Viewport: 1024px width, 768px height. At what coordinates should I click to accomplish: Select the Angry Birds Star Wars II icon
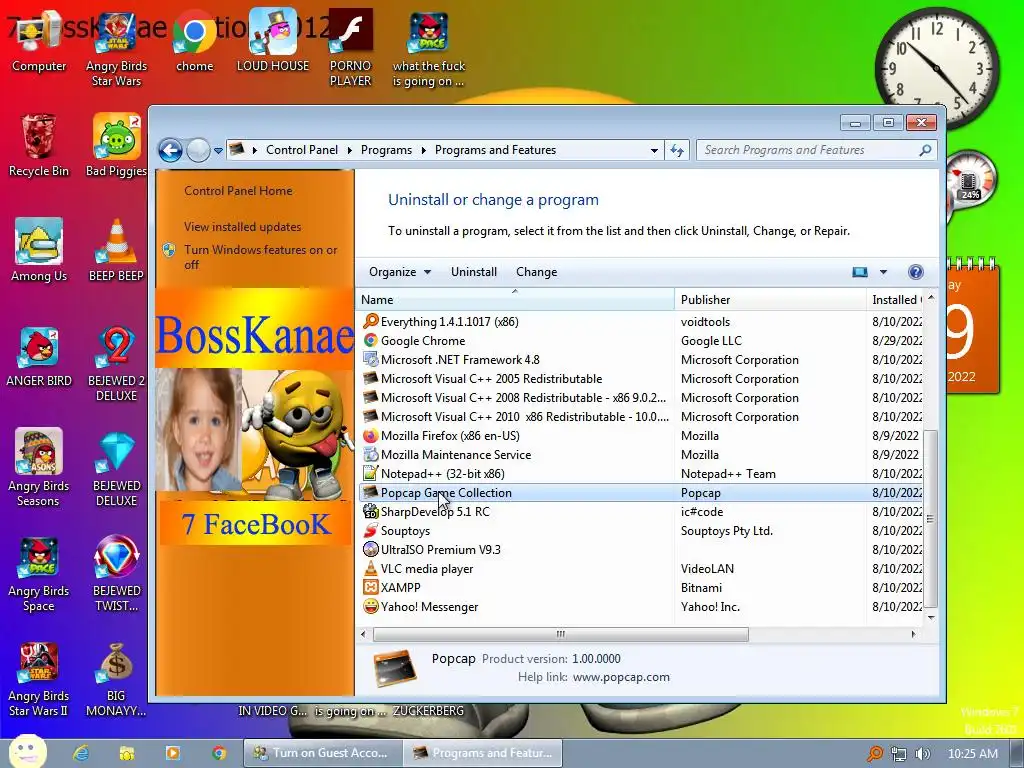pyautogui.click(x=39, y=679)
